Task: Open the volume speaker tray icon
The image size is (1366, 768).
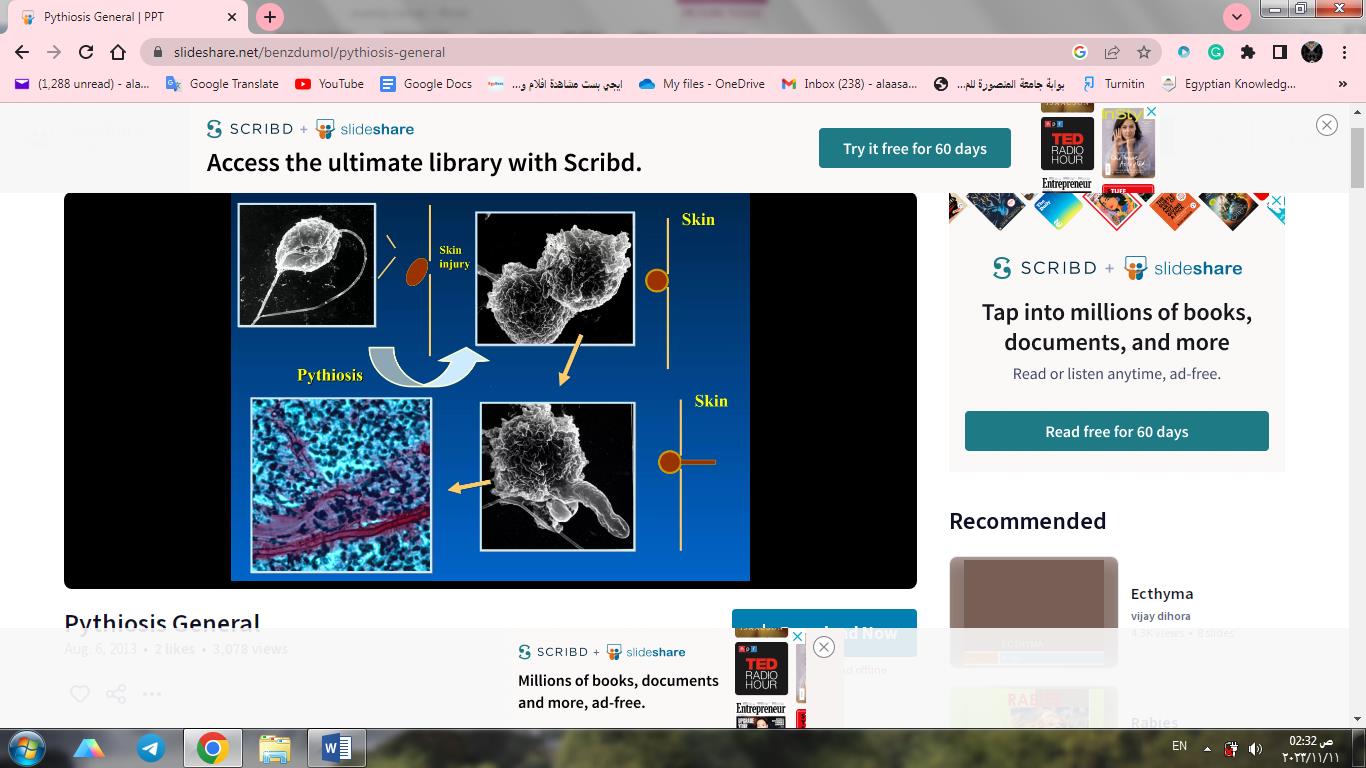Action: pyautogui.click(x=1256, y=748)
